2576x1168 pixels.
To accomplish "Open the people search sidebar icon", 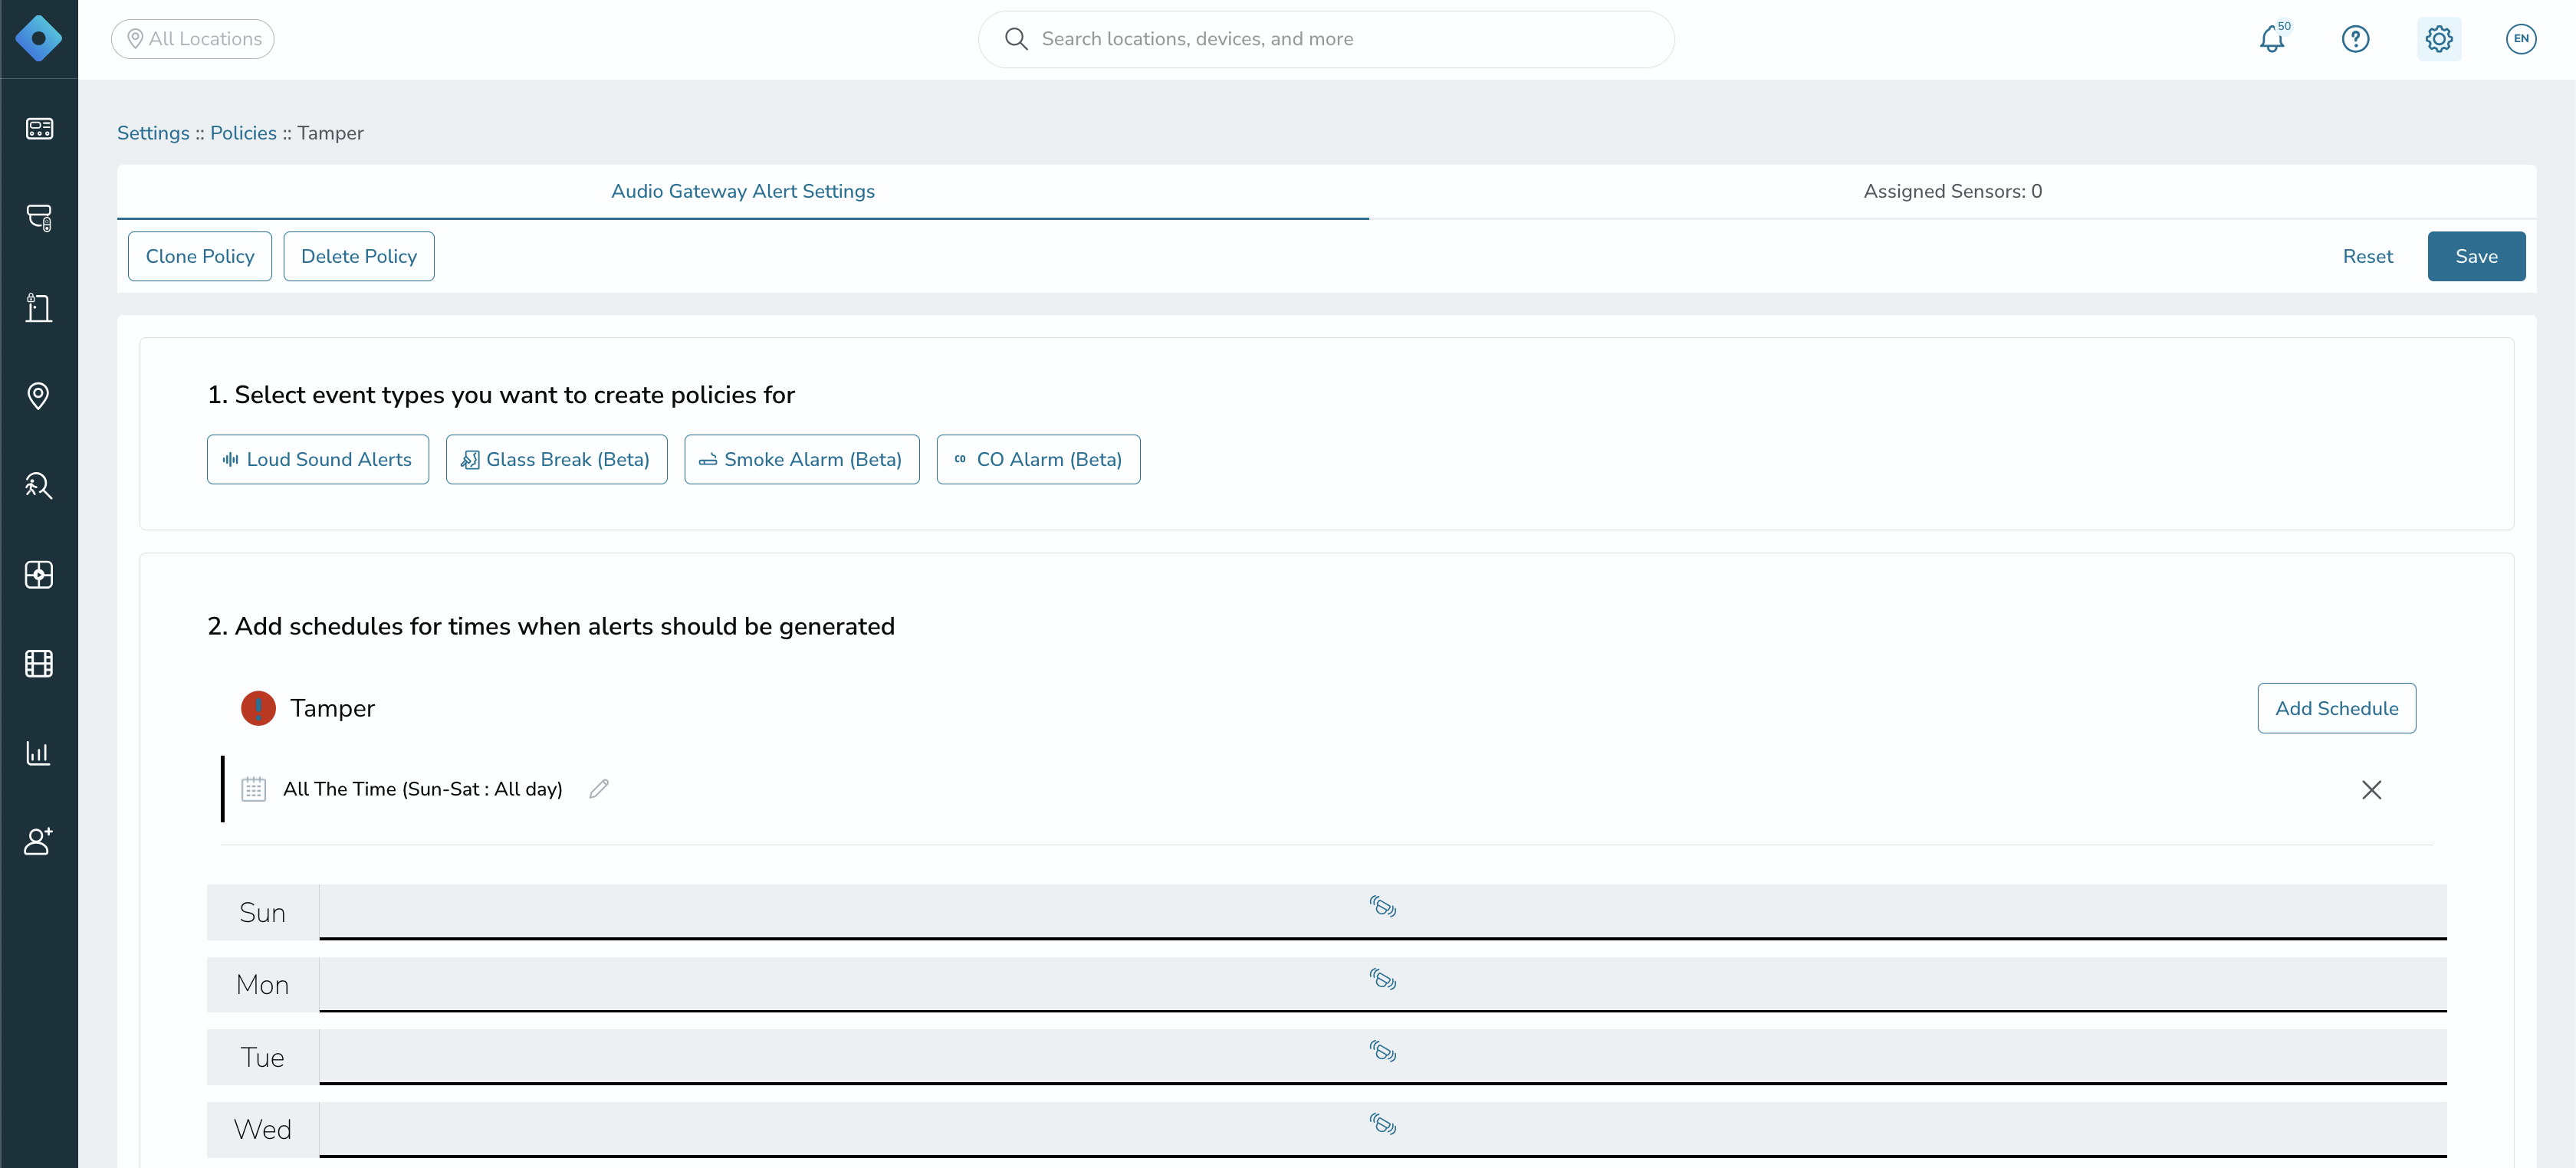I will click(39, 485).
